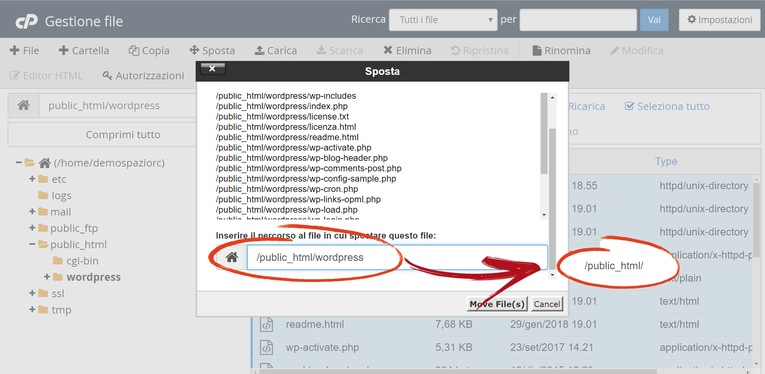
Task: Click /public_html/wordpress/wp-cron.php in dialog list
Action: click(x=287, y=189)
